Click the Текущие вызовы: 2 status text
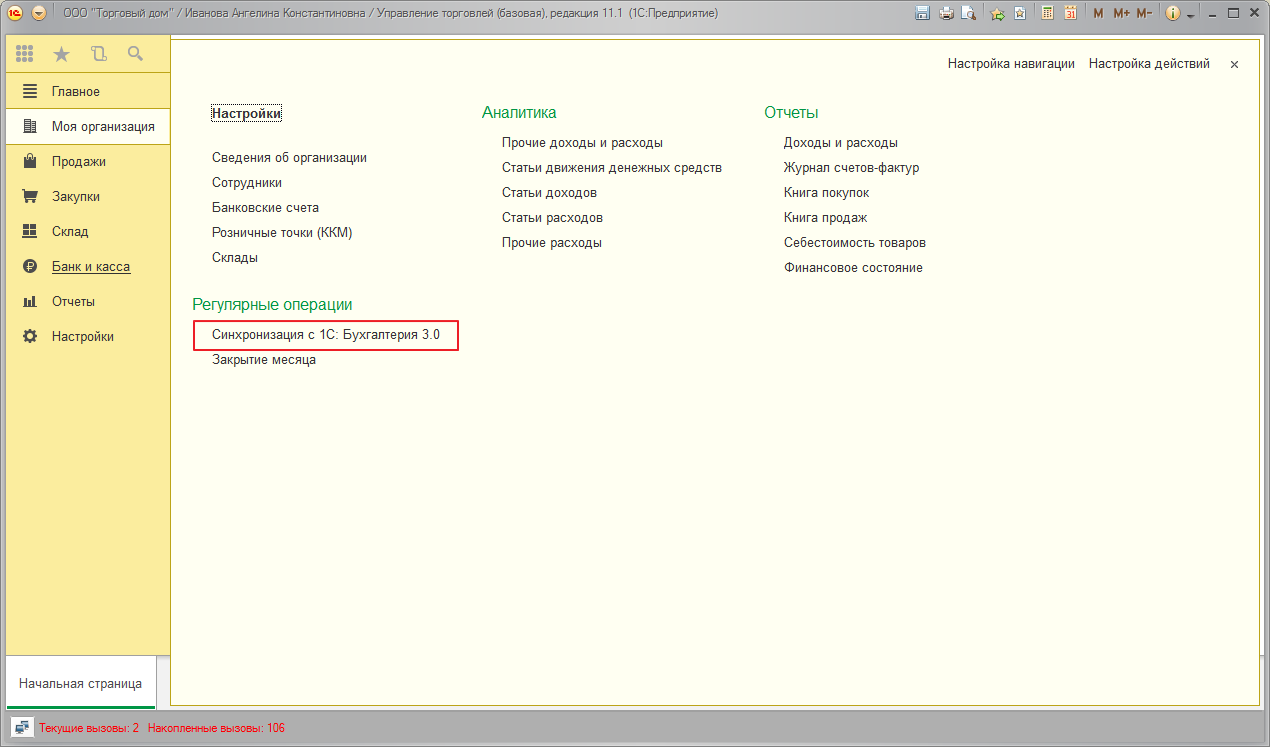 pos(89,728)
